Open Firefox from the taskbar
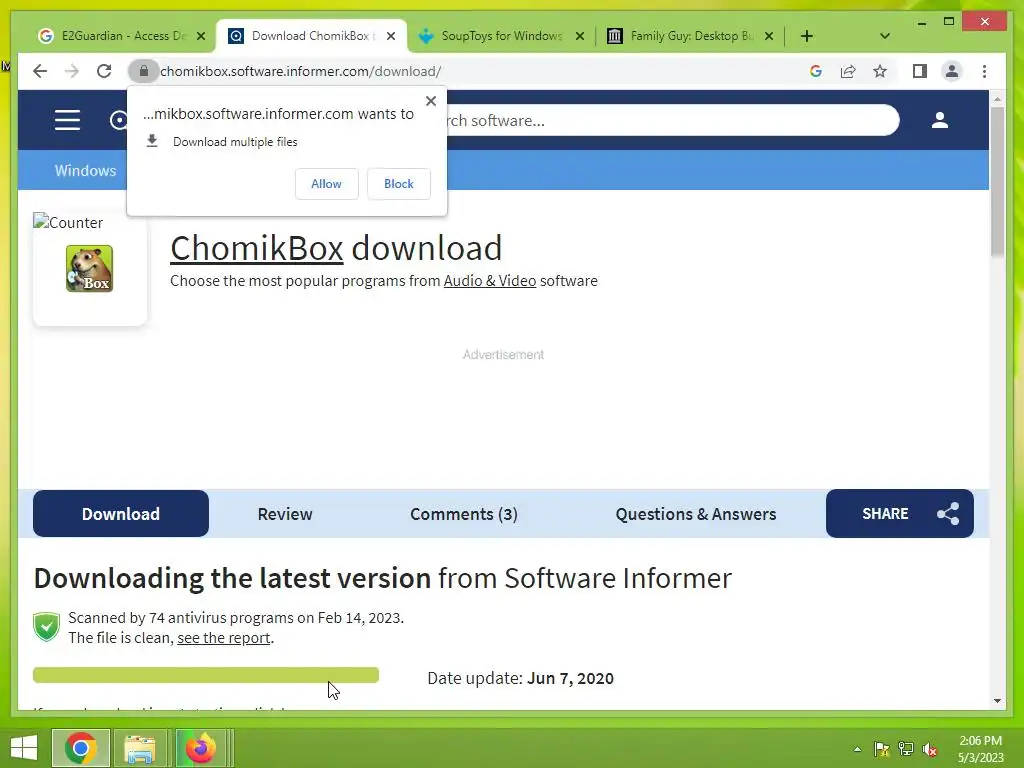The image size is (1024, 768). 200,748
